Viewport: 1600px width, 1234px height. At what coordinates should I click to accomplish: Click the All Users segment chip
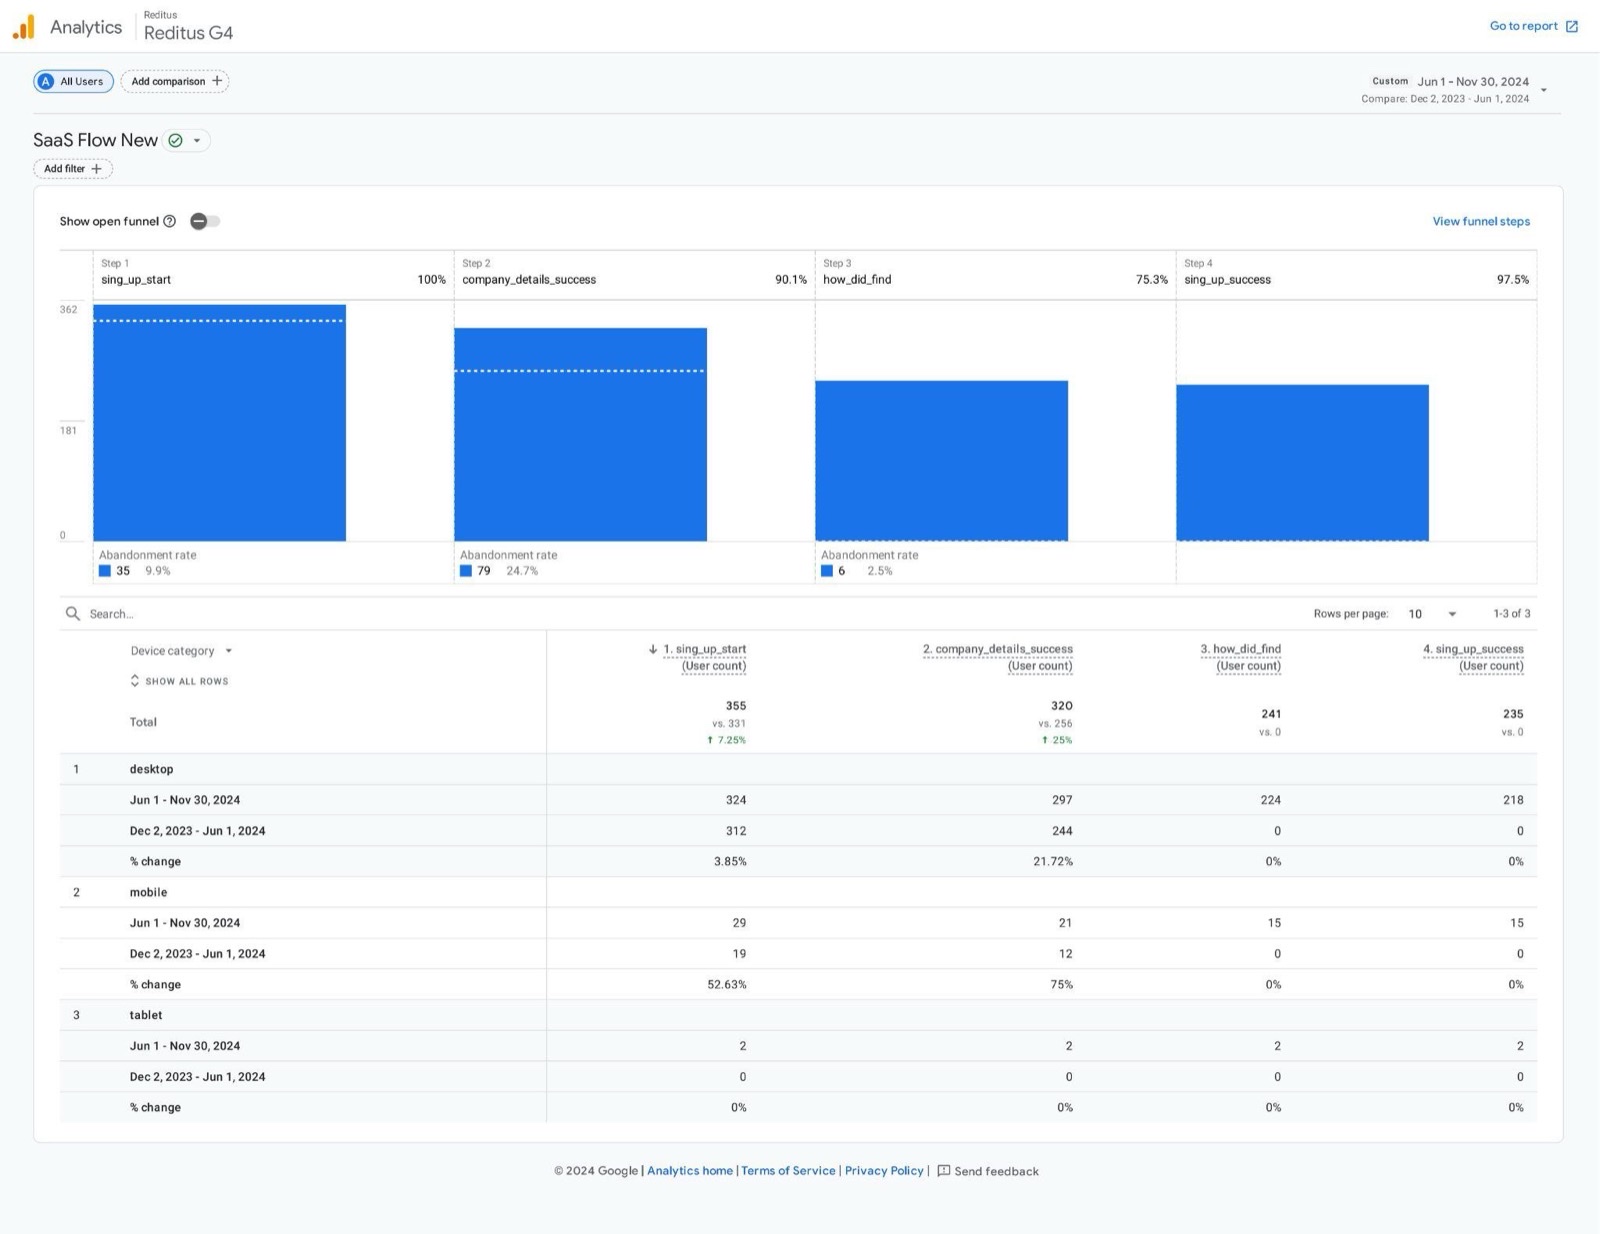coord(74,81)
